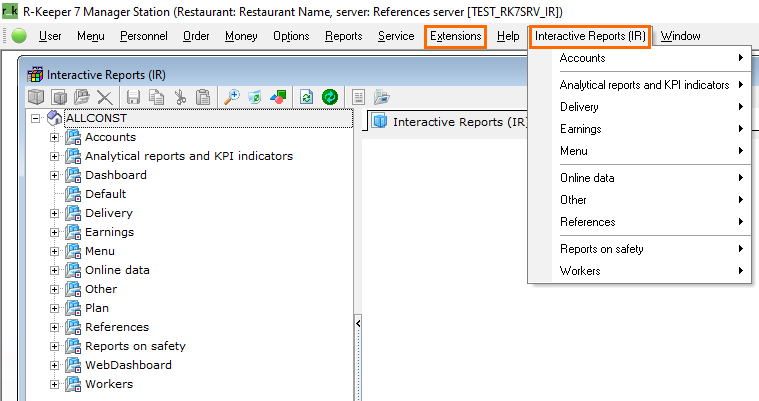Click the green status circle icon
Screen dimensions: 759x401
[x=19, y=36]
